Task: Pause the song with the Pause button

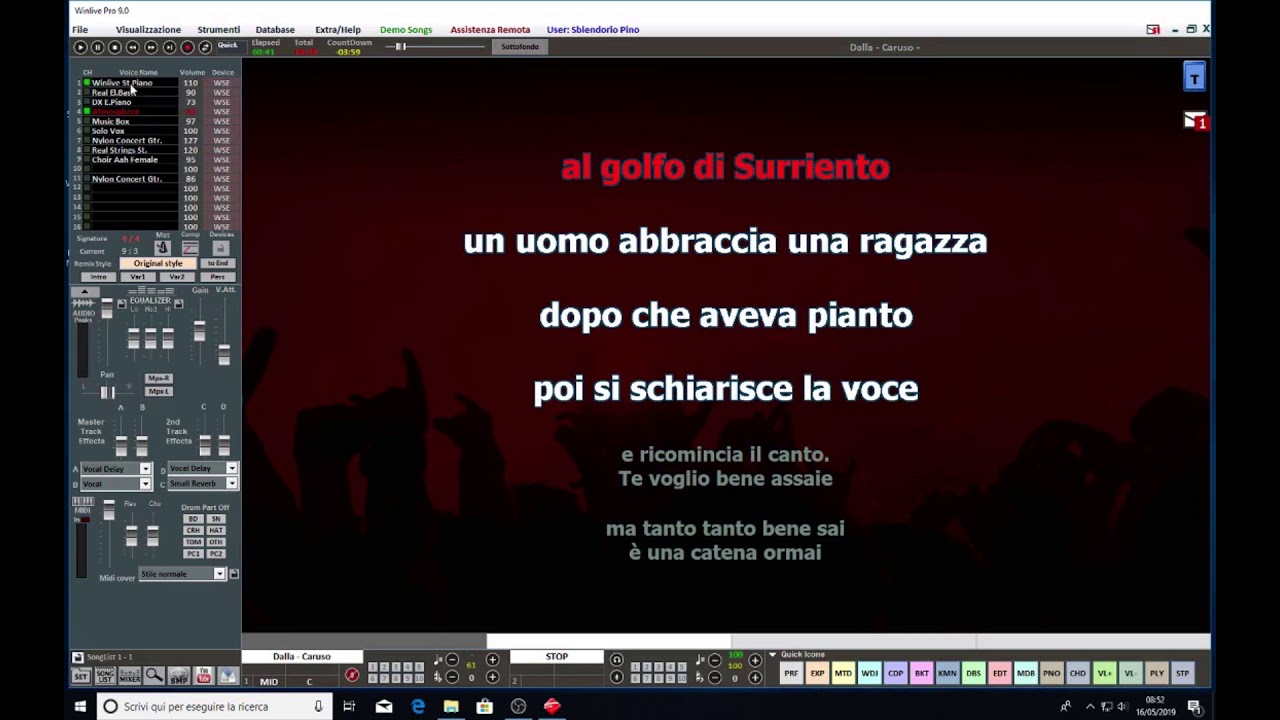Action: pyautogui.click(x=98, y=47)
